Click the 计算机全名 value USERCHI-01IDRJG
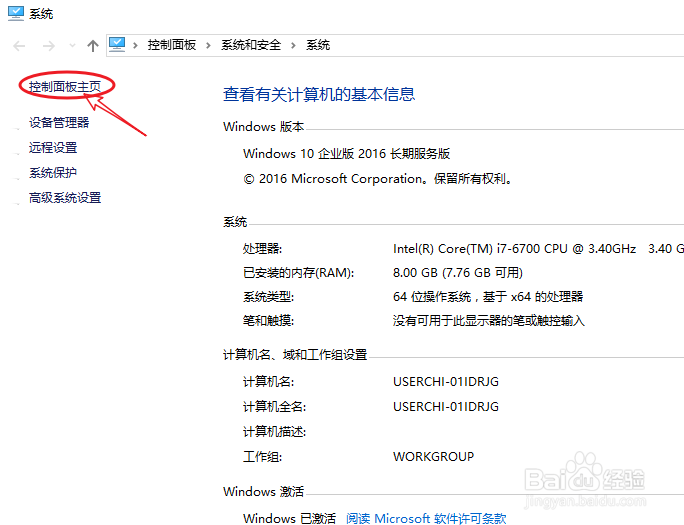The height and width of the screenshot is (525, 684). [x=446, y=406]
